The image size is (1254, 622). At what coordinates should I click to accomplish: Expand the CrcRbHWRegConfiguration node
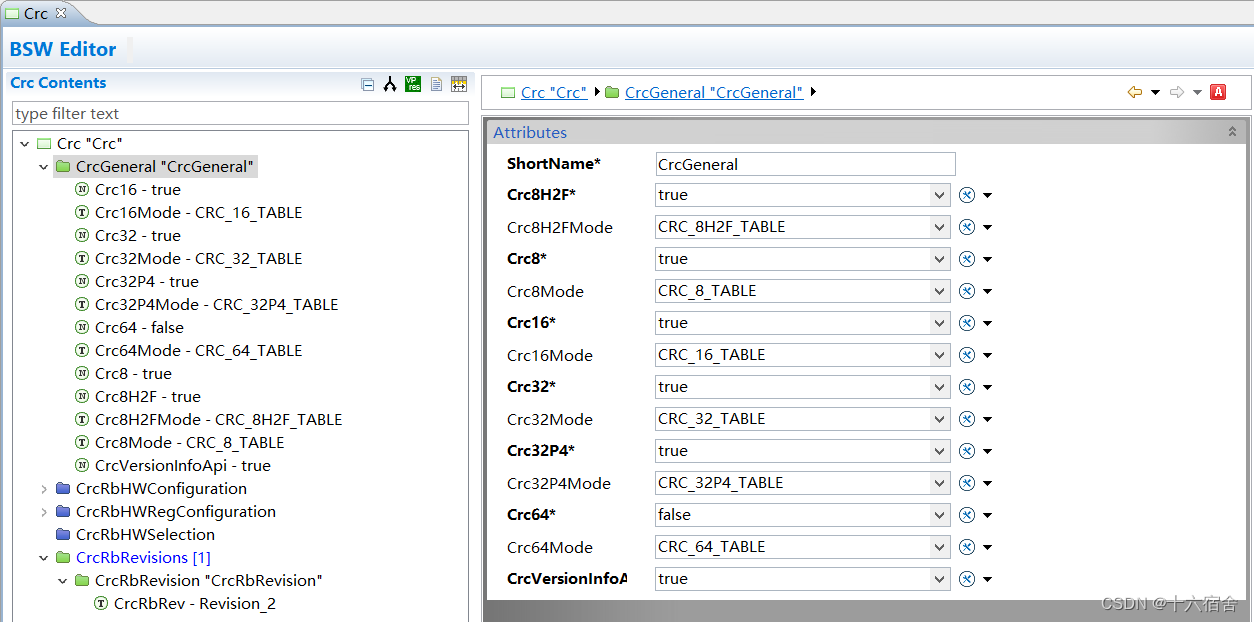(x=44, y=512)
